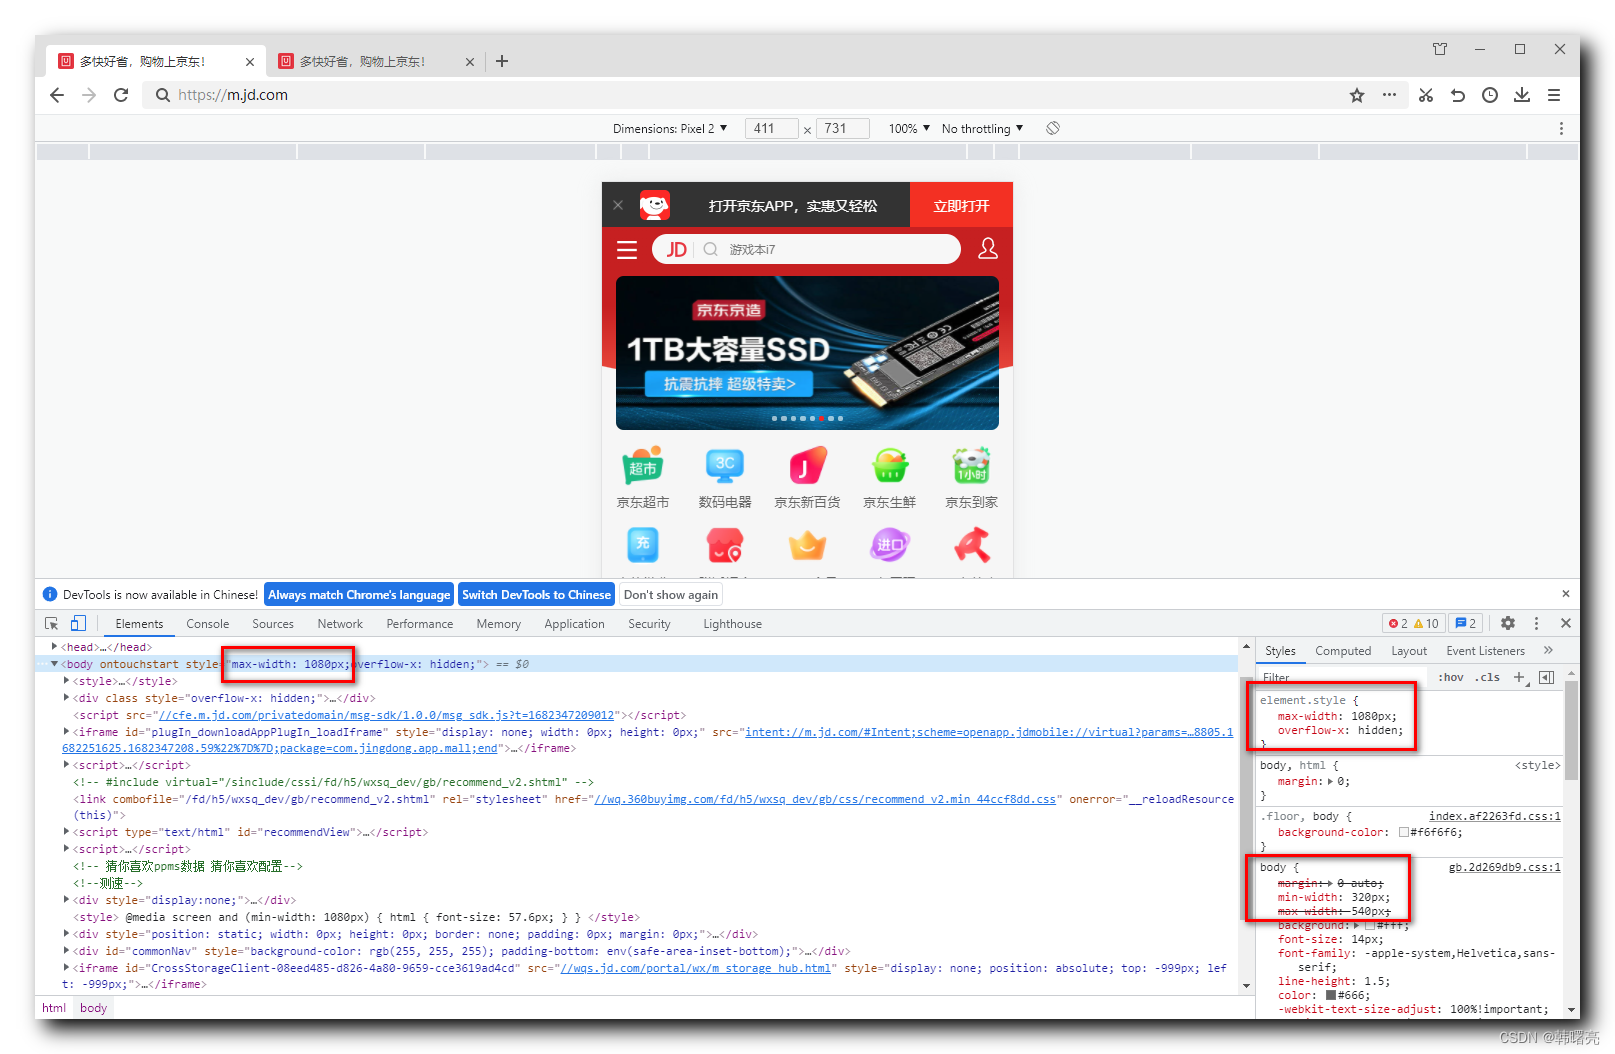The width and height of the screenshot is (1615, 1054).
Task: Bookmark page with the star icon
Action: coord(1357,95)
